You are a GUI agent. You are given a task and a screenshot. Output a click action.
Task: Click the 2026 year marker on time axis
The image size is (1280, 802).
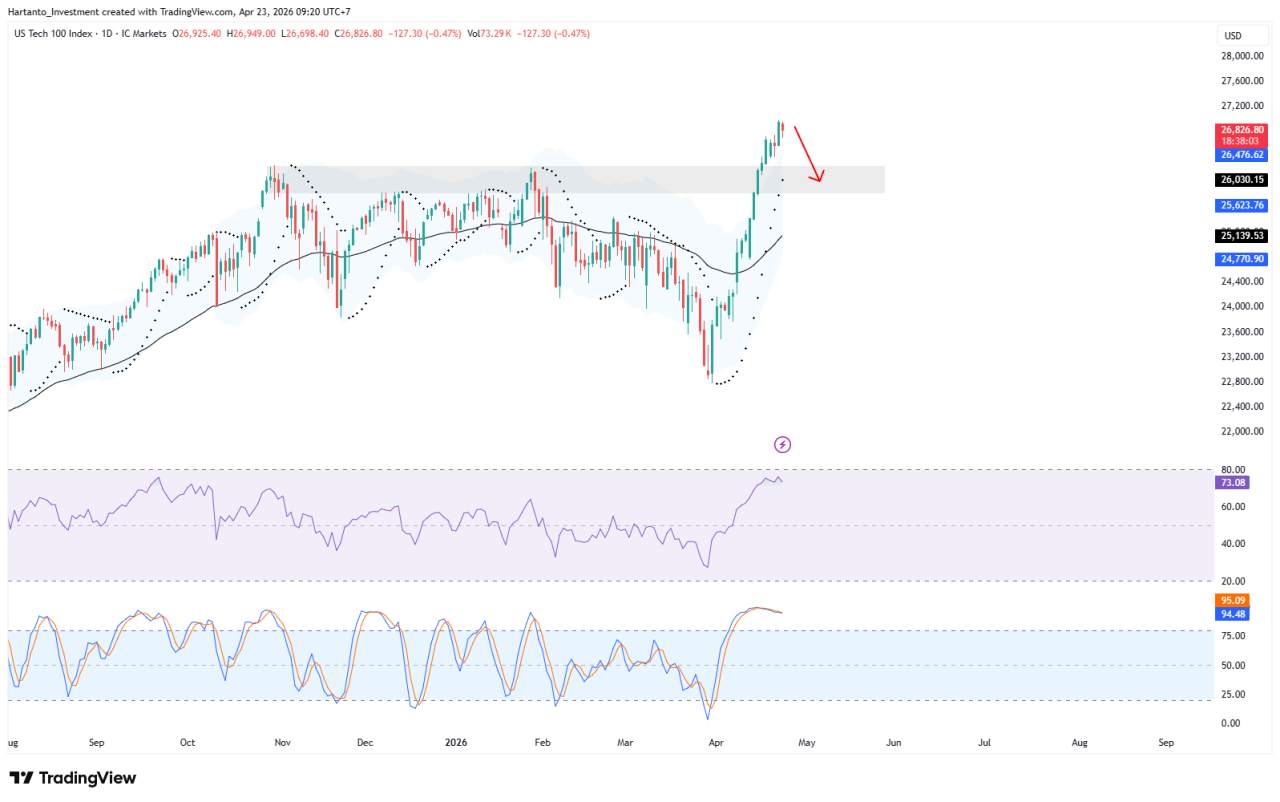pos(455,743)
